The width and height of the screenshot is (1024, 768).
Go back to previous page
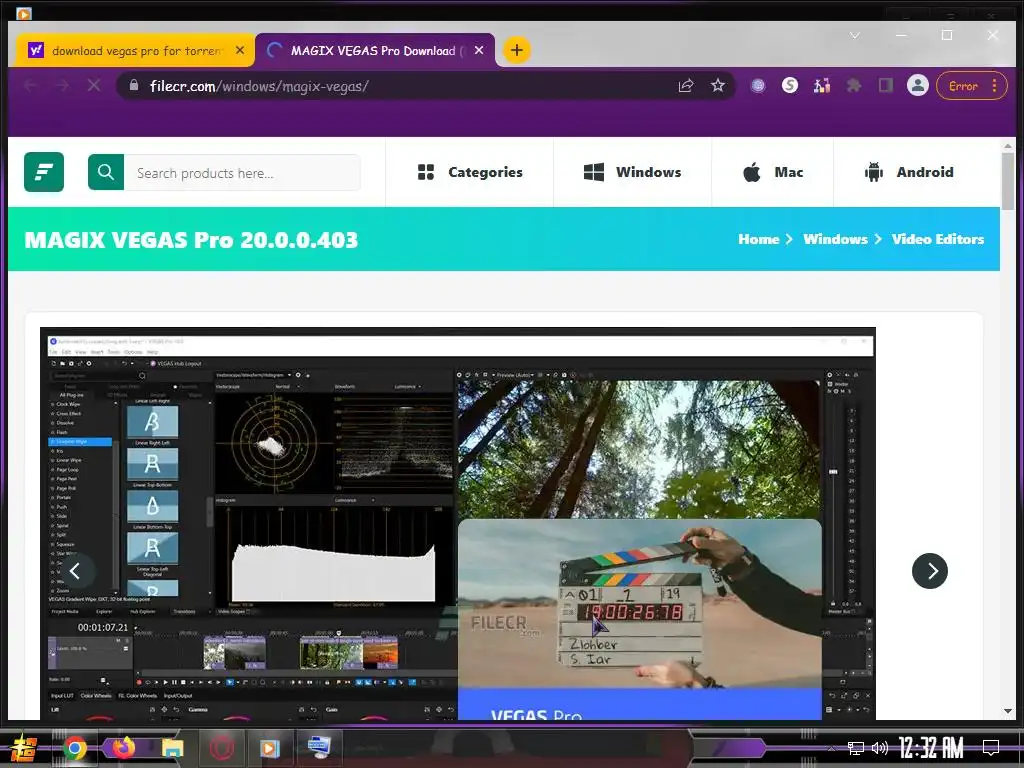click(x=30, y=86)
